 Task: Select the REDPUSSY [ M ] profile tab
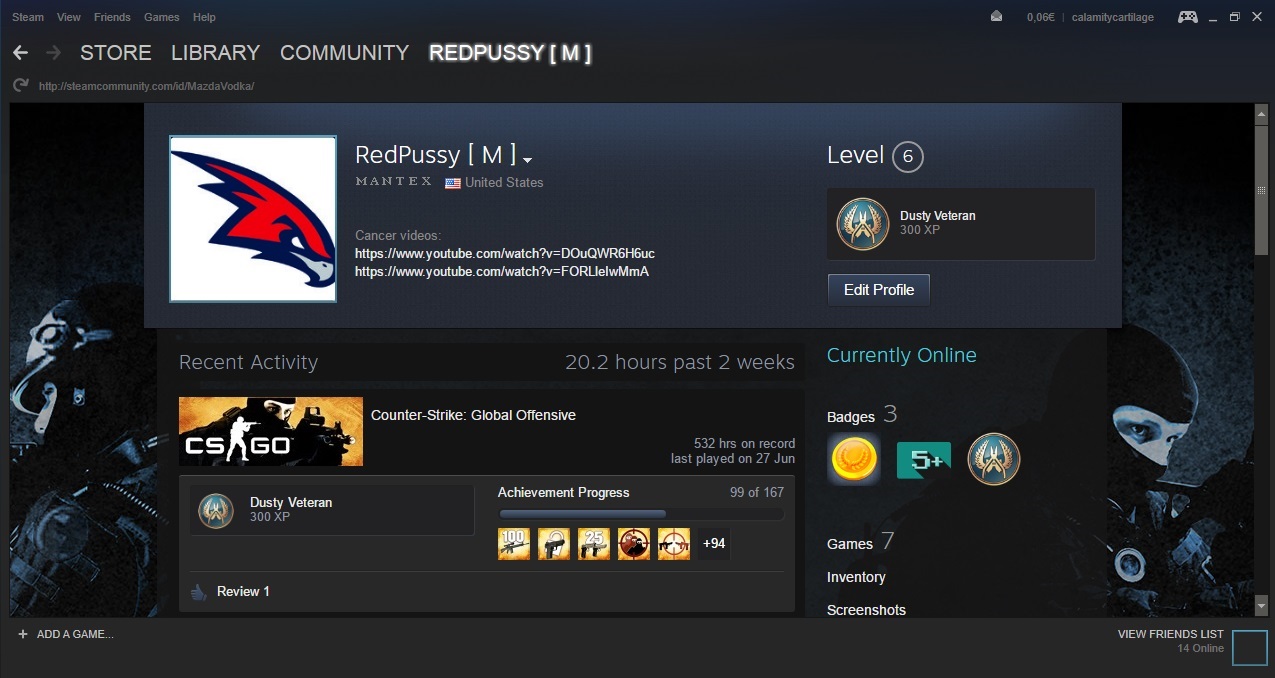pos(510,53)
